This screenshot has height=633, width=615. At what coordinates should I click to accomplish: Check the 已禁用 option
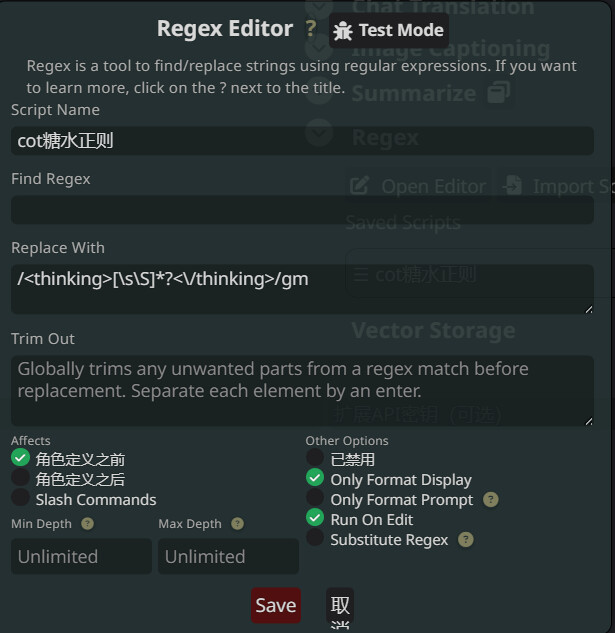315,459
